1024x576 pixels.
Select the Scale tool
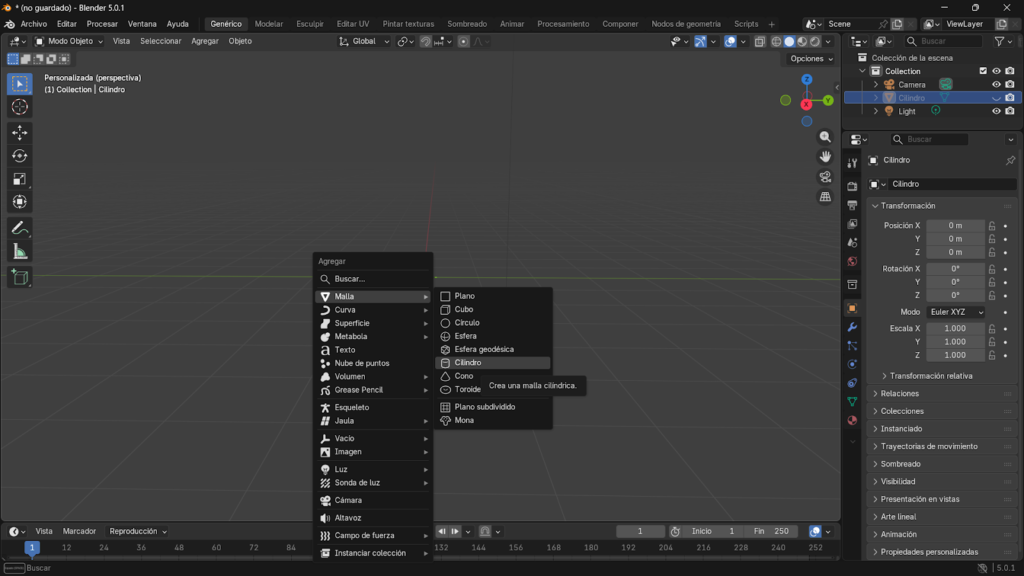pos(20,179)
